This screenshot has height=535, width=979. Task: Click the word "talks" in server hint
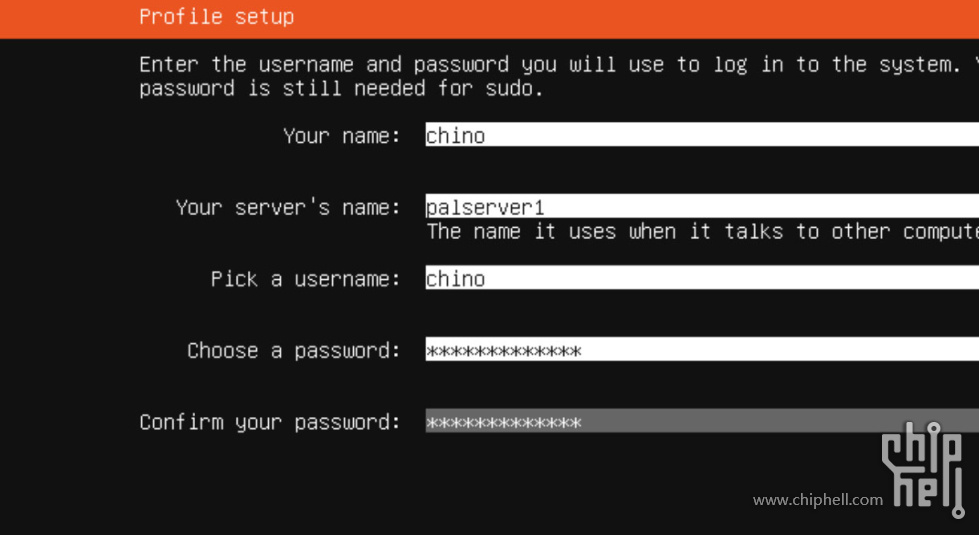pos(753,232)
